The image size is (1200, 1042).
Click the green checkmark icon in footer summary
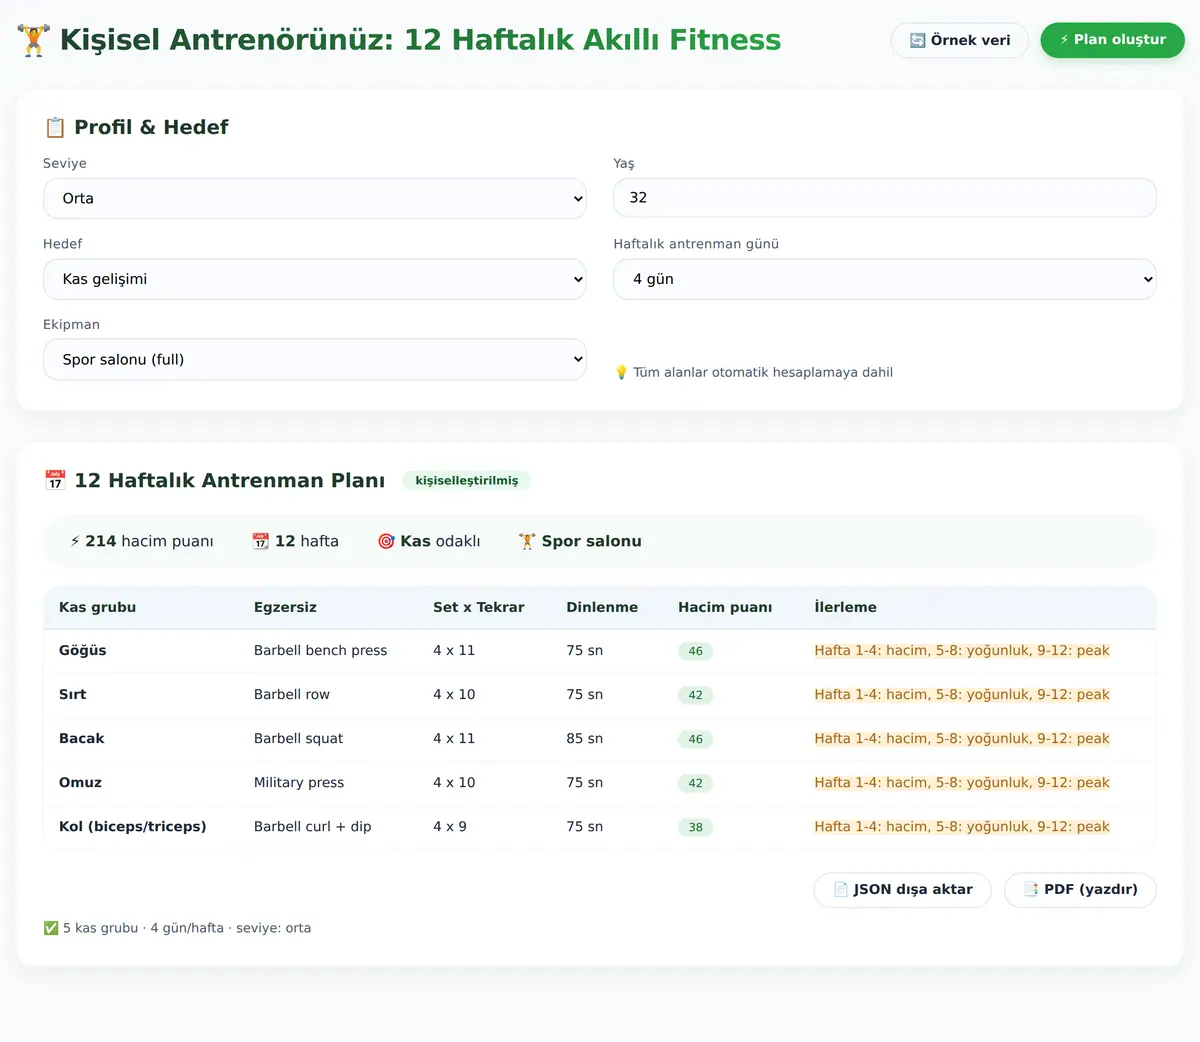(x=51, y=928)
